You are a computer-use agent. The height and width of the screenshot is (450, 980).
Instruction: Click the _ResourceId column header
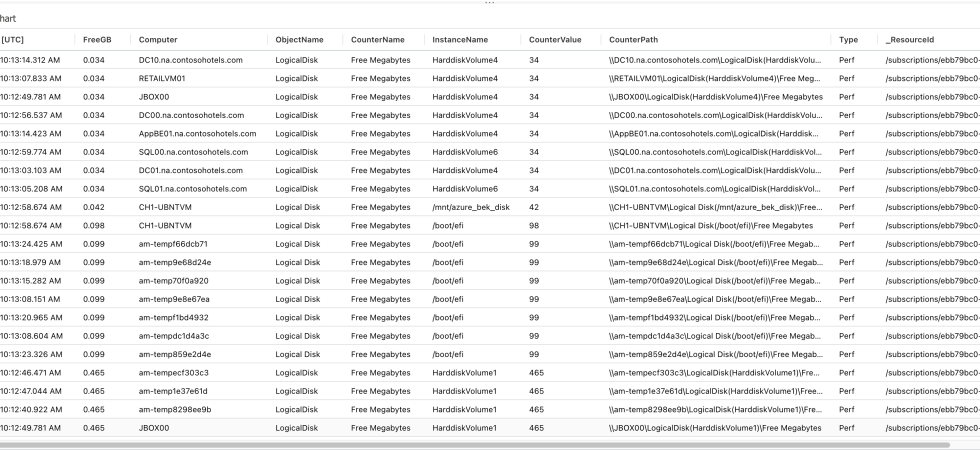coord(909,39)
